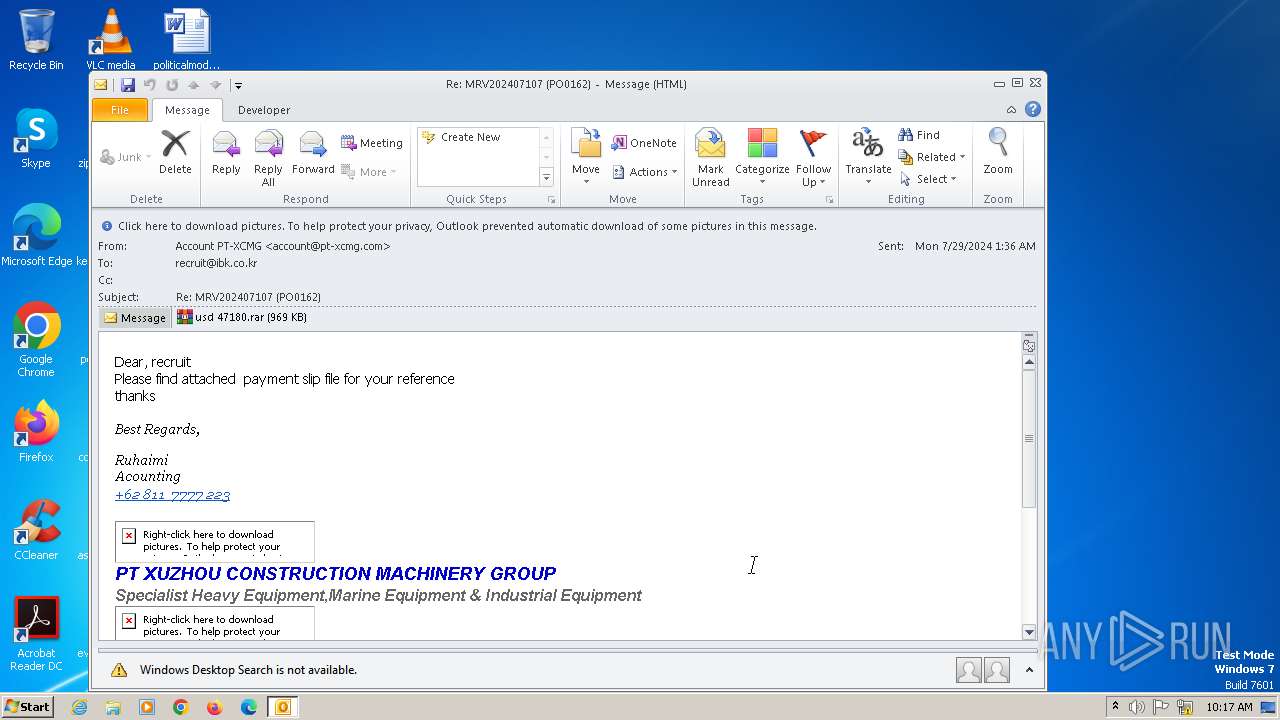
Task: Click the Windows Desktop Search warning text
Action: (x=248, y=670)
